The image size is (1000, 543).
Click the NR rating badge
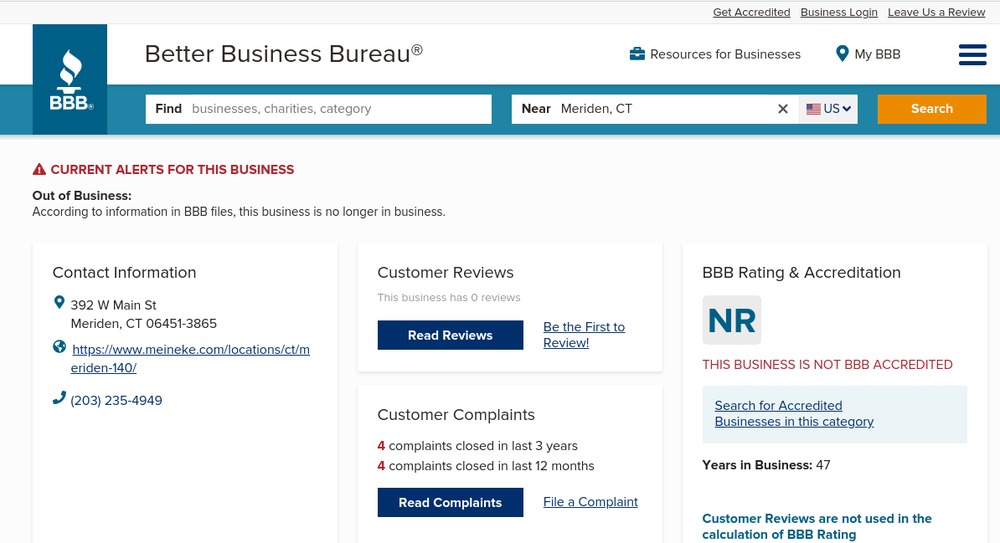click(731, 320)
